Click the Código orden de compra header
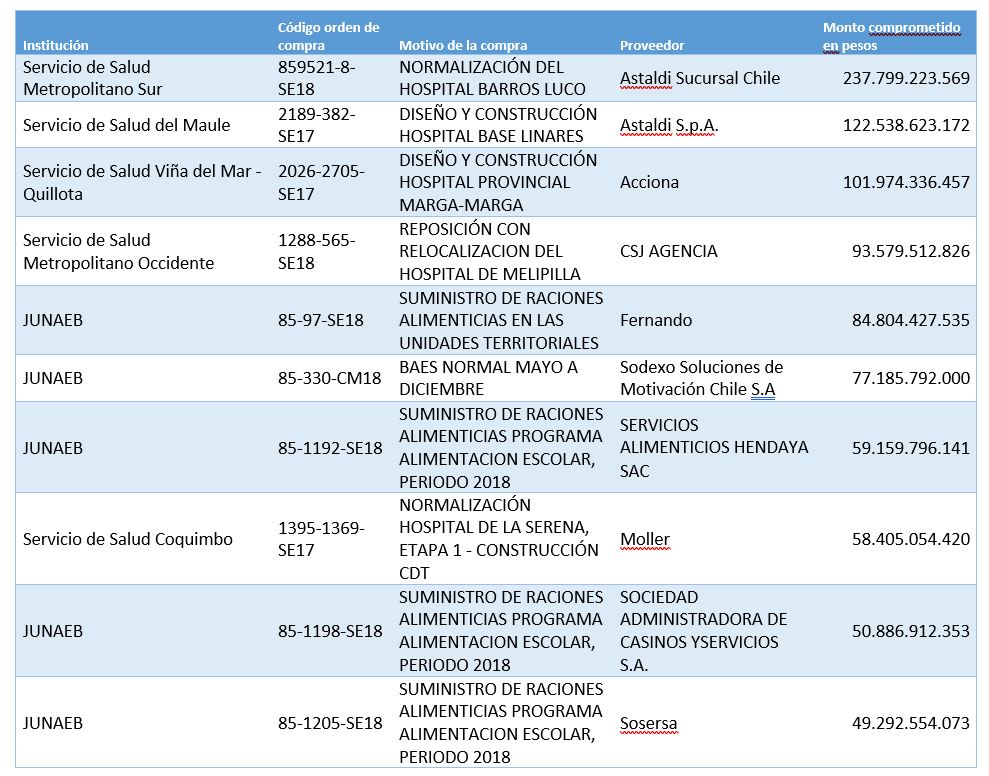 click(329, 36)
